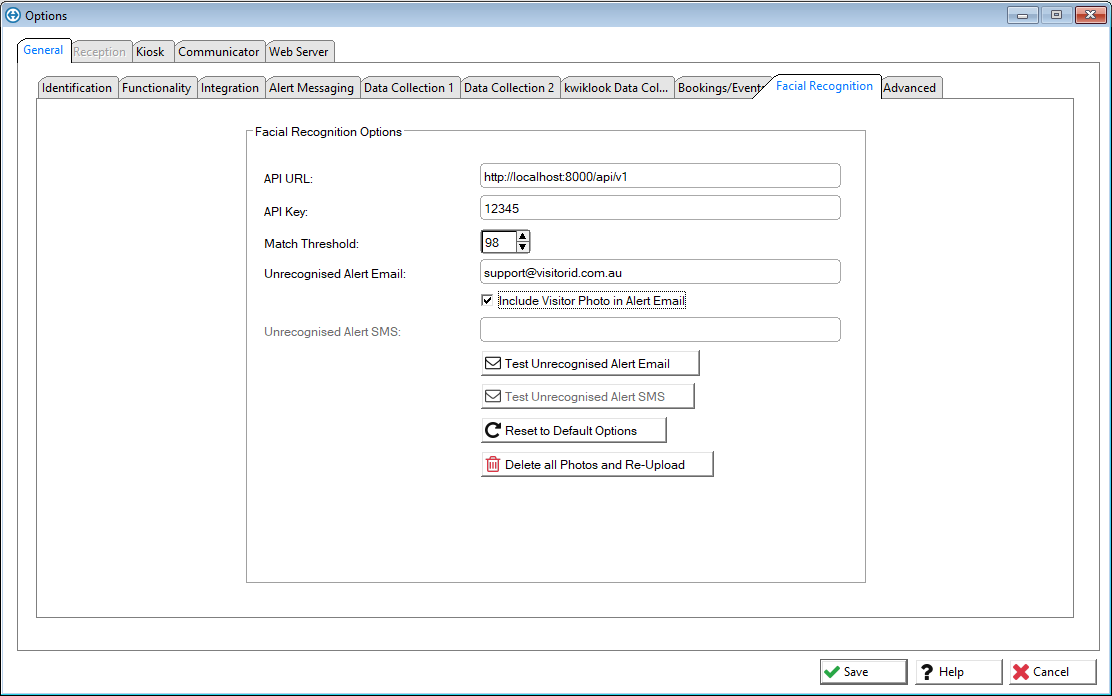Click into the API URL field

point(660,176)
